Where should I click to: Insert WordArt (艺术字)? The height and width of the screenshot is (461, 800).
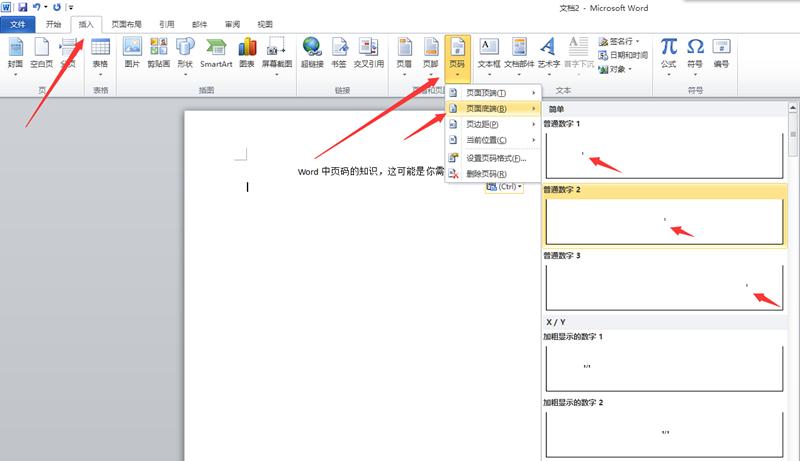click(548, 55)
